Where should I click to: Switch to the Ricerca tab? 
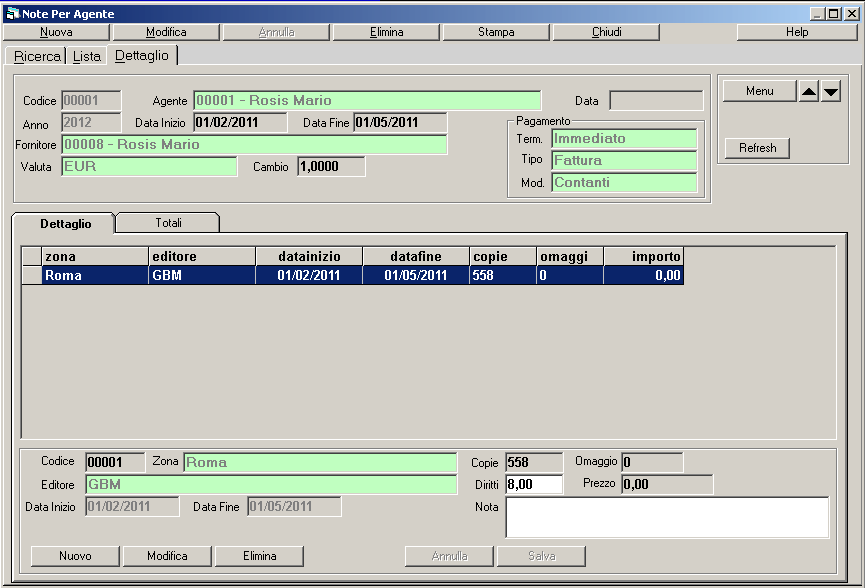[x=37, y=56]
